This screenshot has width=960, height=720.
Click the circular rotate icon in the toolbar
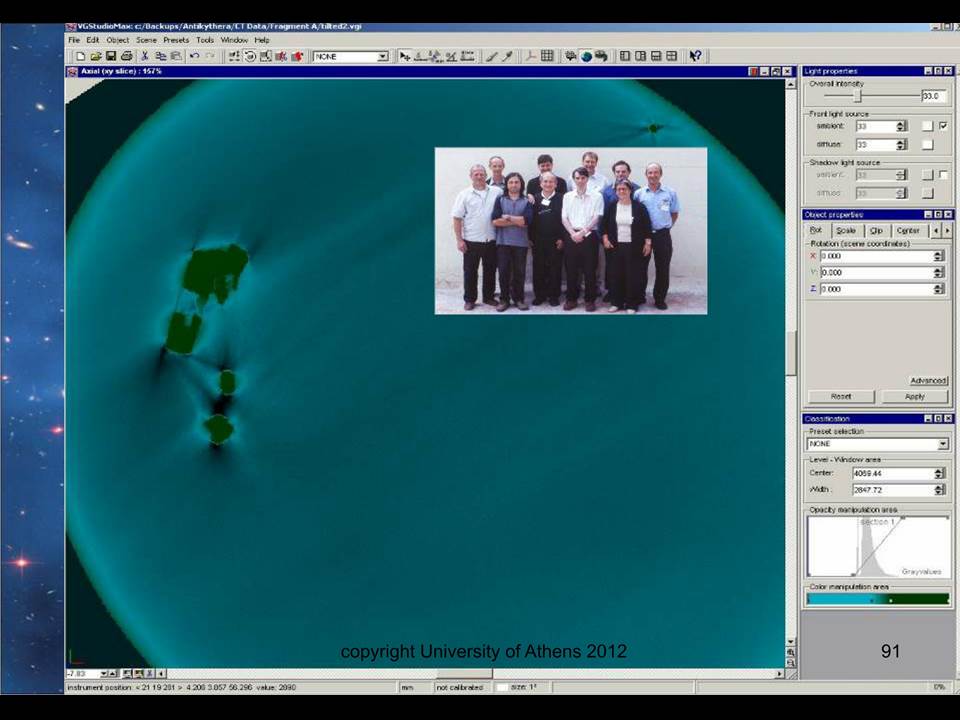[250, 56]
